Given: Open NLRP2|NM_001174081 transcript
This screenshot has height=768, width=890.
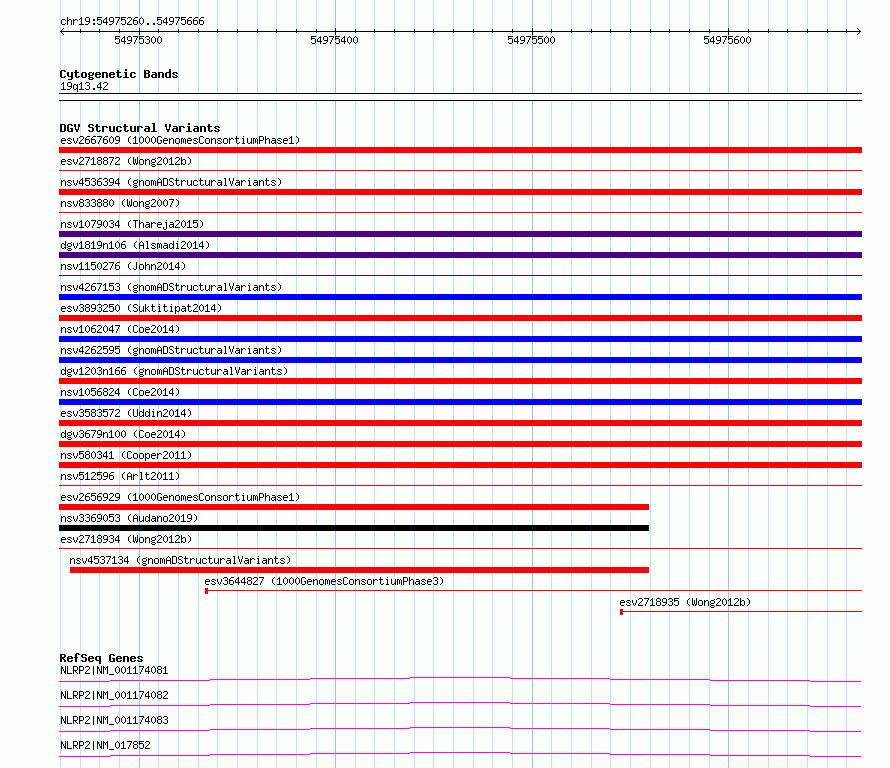Looking at the screenshot, I should click(x=114, y=670).
